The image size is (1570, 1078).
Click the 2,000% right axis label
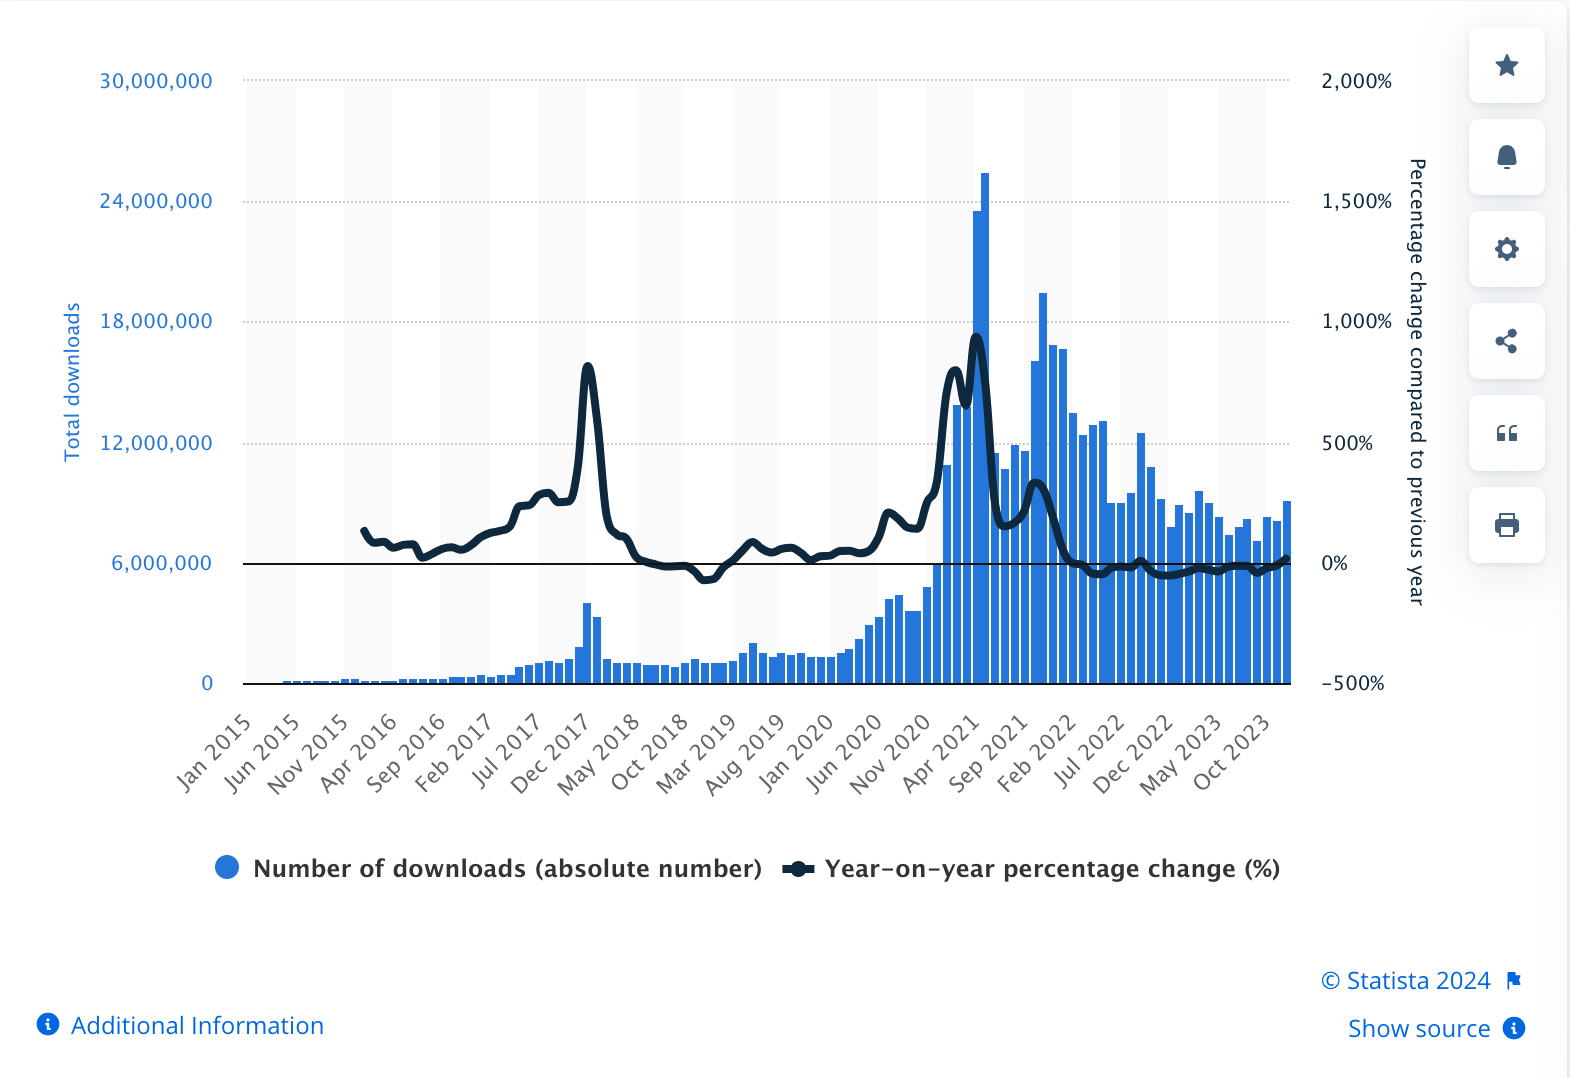pyautogui.click(x=1357, y=81)
